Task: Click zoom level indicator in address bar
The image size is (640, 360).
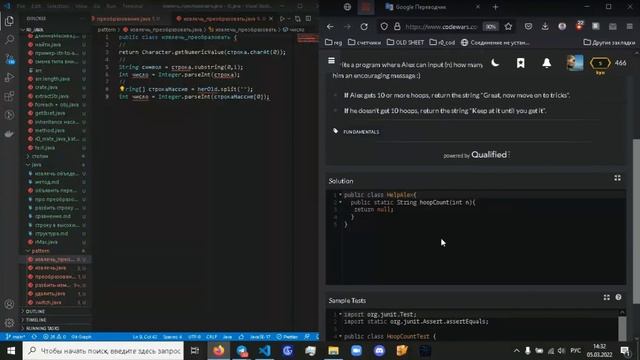Action: (490, 27)
